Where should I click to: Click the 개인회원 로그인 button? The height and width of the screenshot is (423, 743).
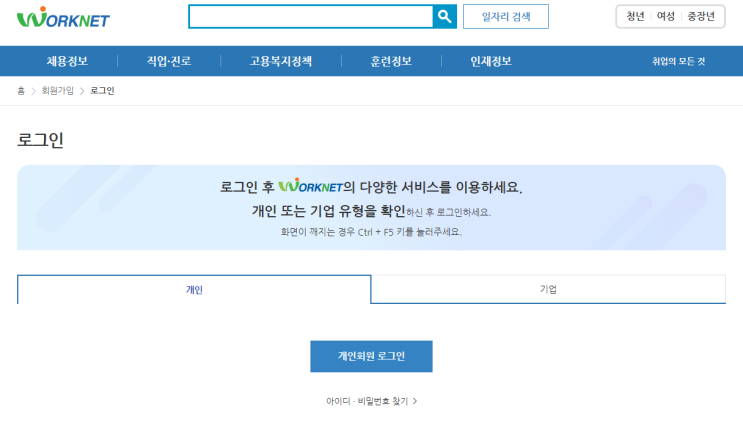tap(371, 356)
